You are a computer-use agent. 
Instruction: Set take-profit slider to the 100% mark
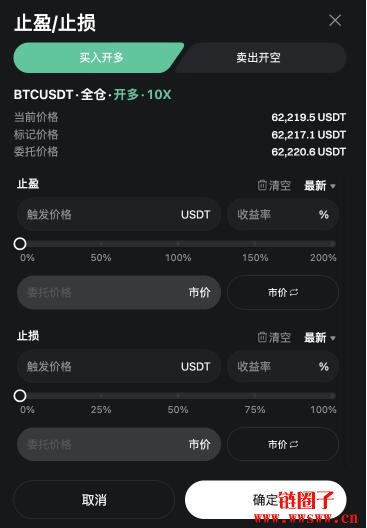pyautogui.click(x=178, y=243)
